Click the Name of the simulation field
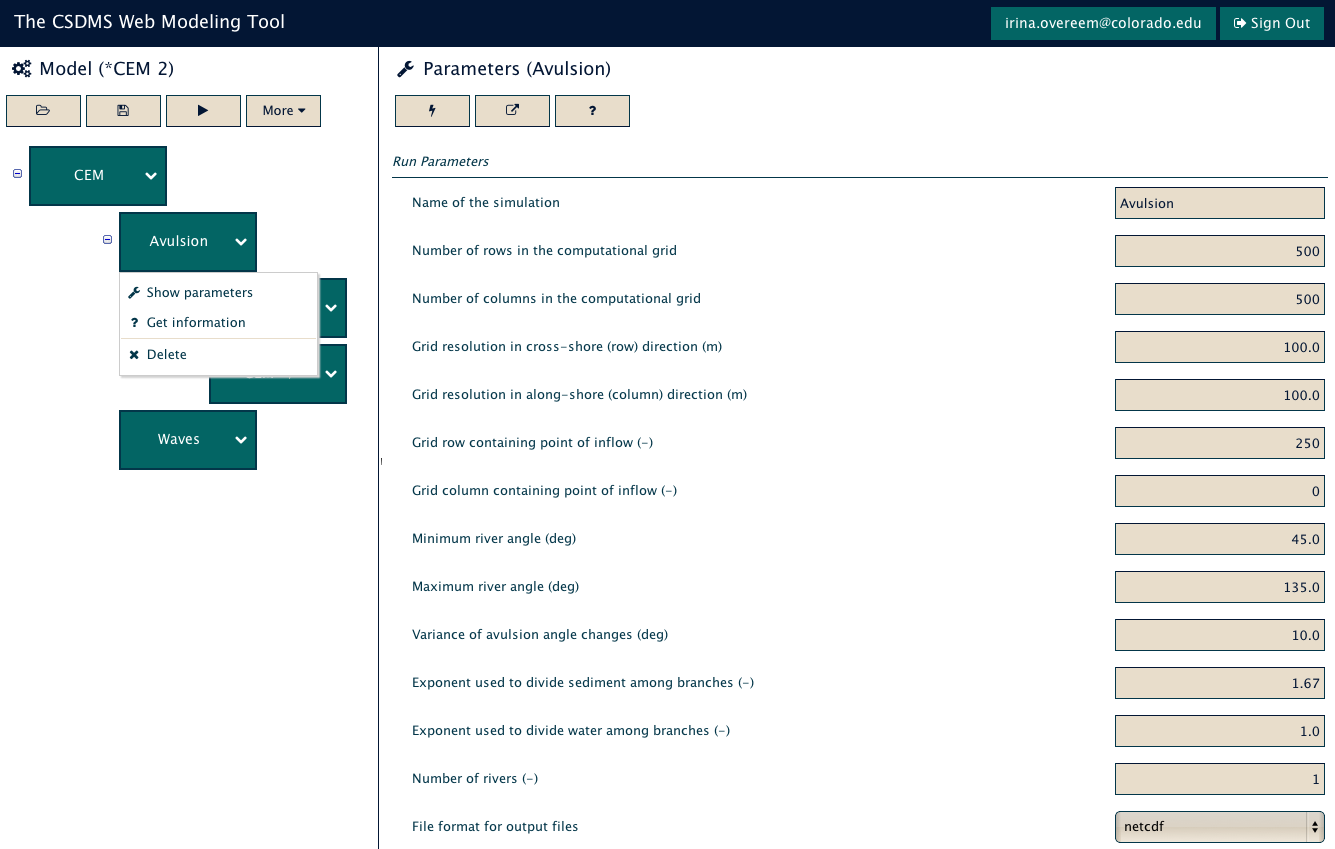 (1219, 203)
